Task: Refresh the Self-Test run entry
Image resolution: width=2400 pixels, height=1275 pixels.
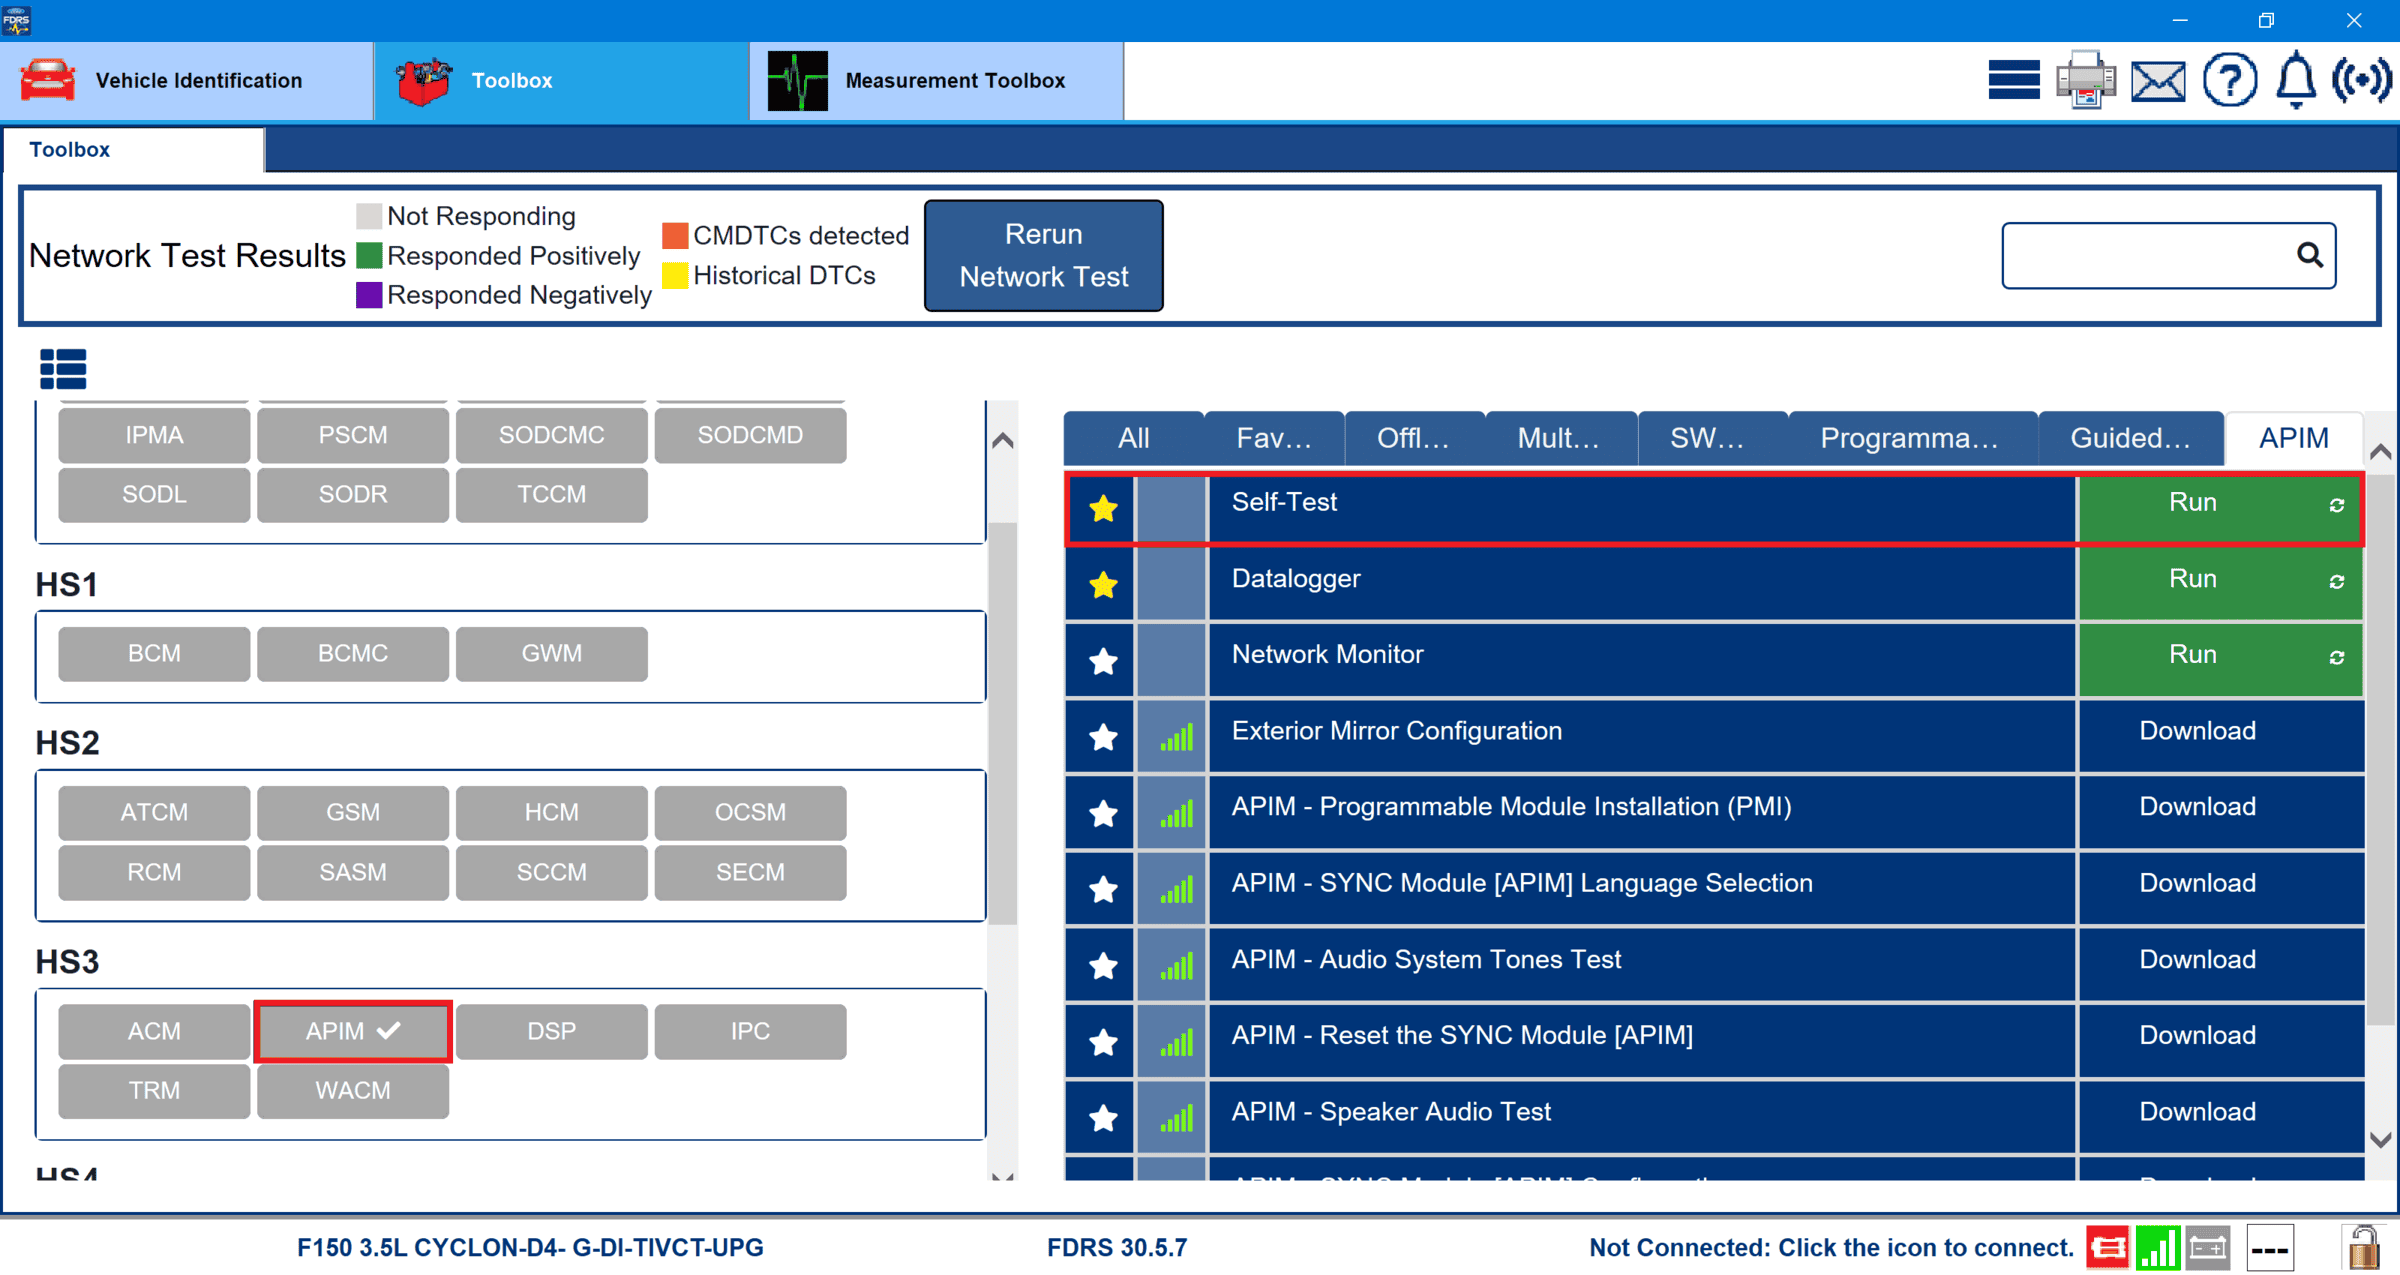Action: click(2337, 505)
